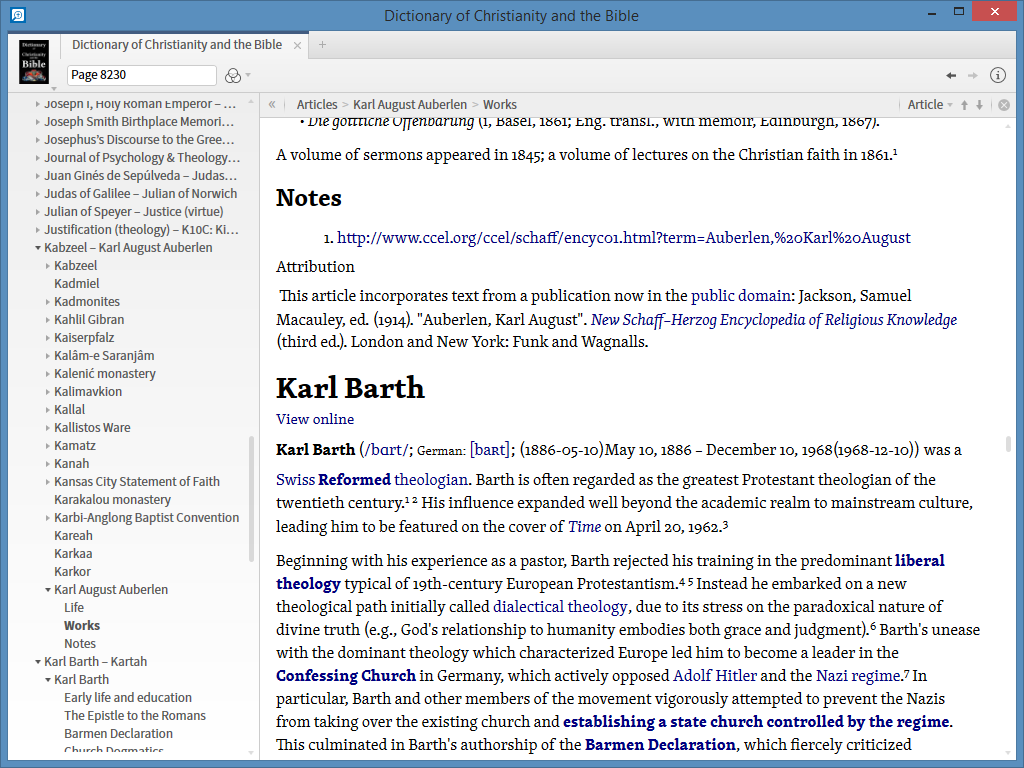
Task: Collapse the Karl Barth tree node
Action: (x=48, y=680)
